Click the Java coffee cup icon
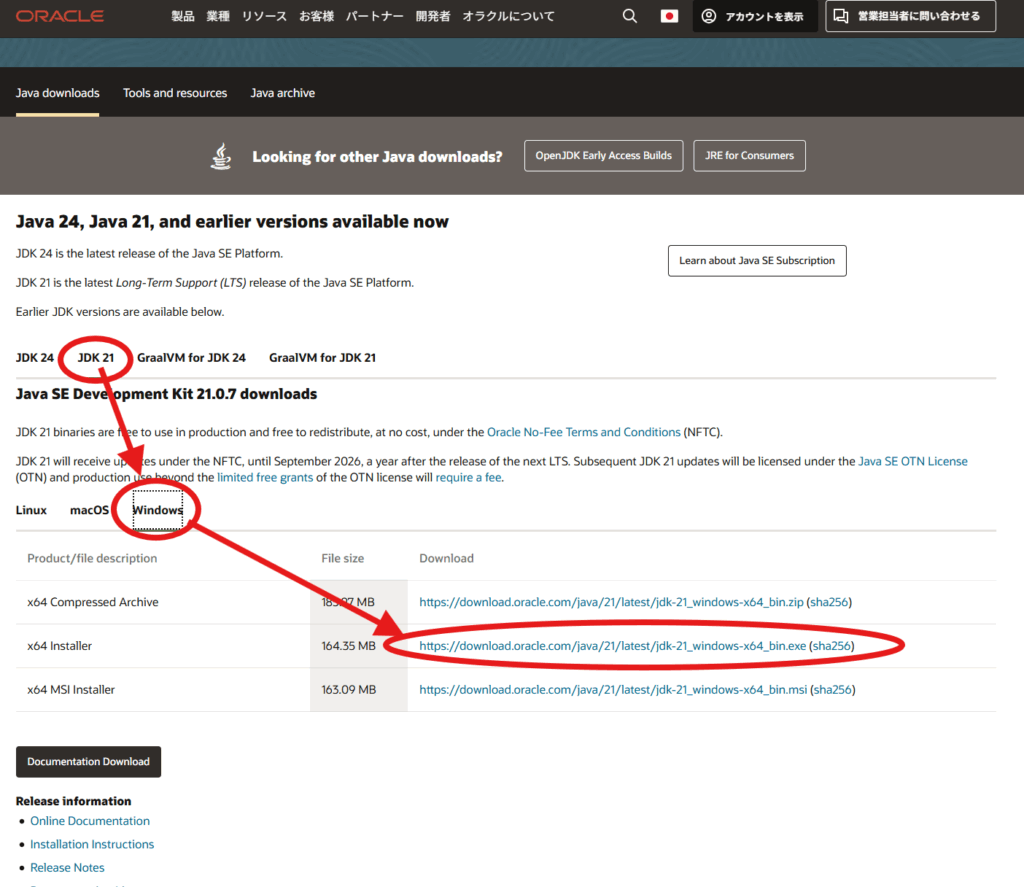Image resolution: width=1024 pixels, height=887 pixels. click(221, 156)
